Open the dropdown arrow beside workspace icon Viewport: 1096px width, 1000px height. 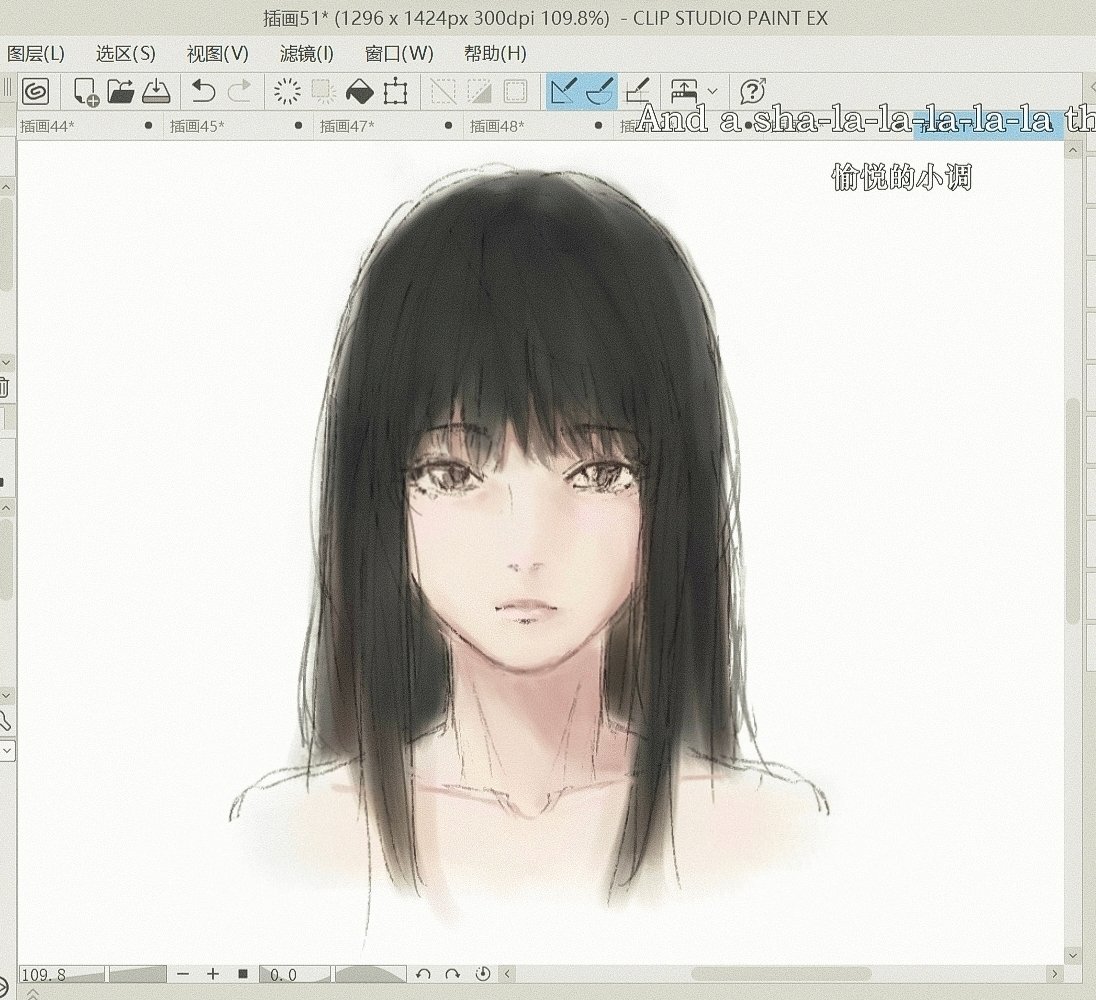712,92
